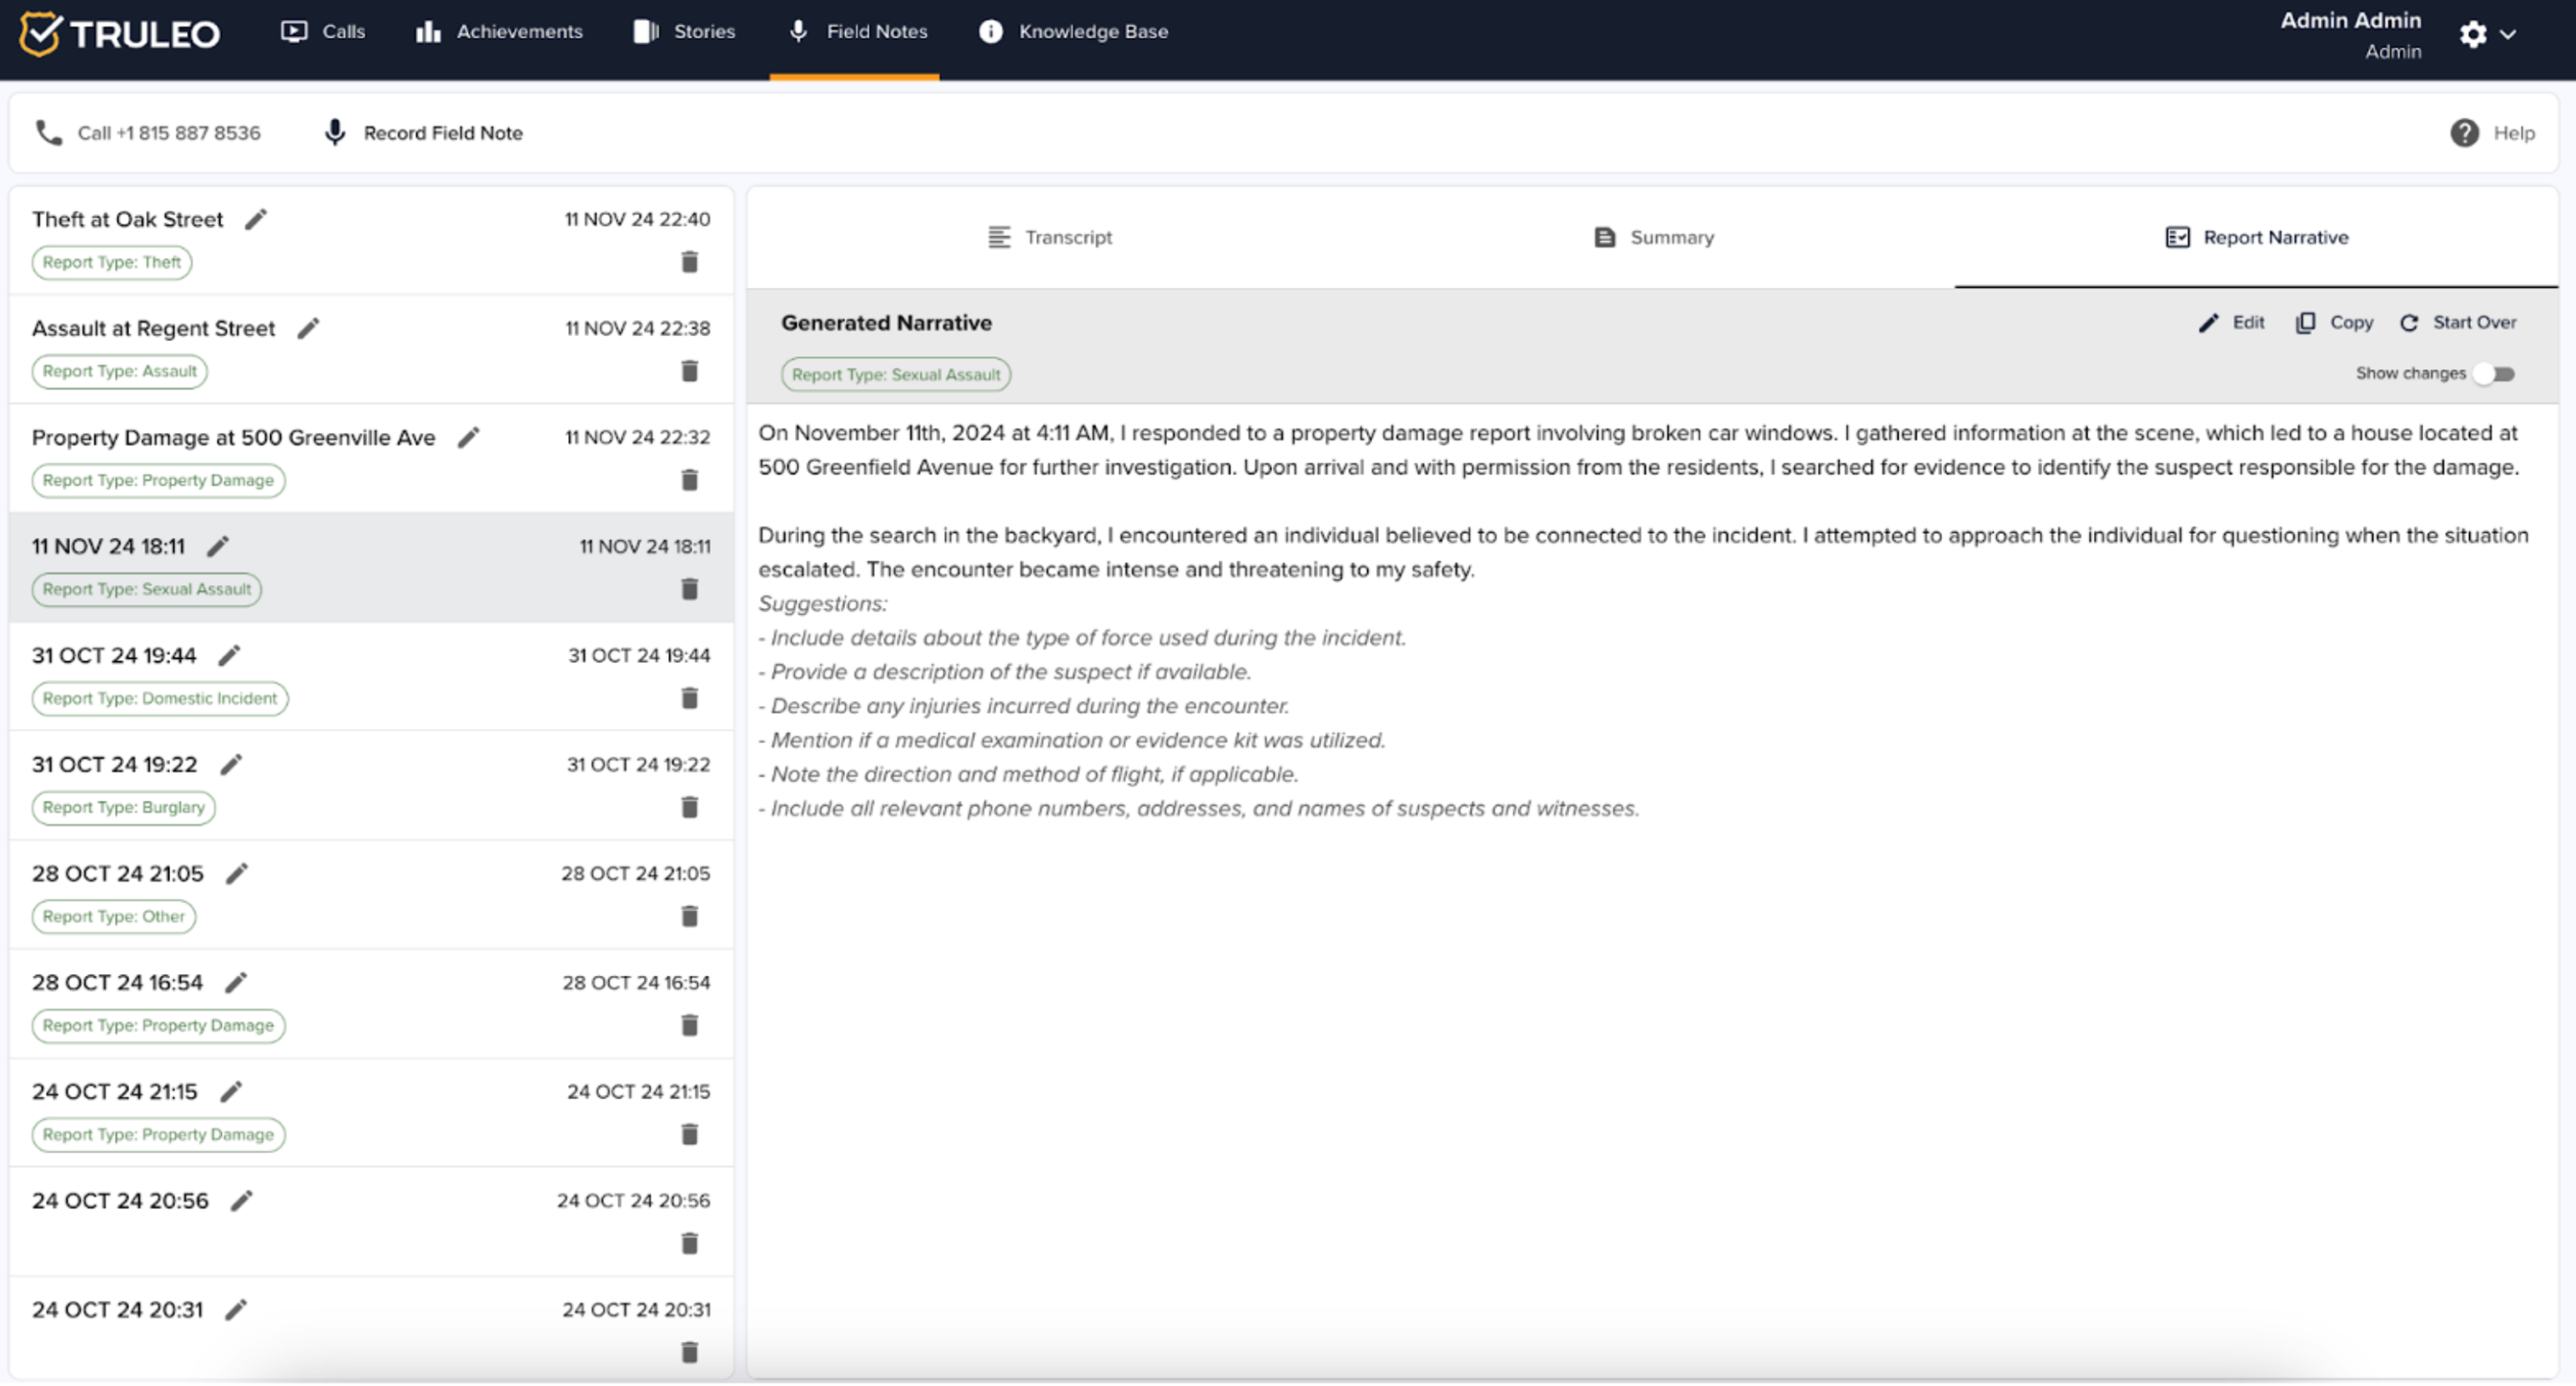This screenshot has height=1386, width=2576.
Task: Rename the Theft at Oak Street note via pencil icon
Action: tap(256, 219)
